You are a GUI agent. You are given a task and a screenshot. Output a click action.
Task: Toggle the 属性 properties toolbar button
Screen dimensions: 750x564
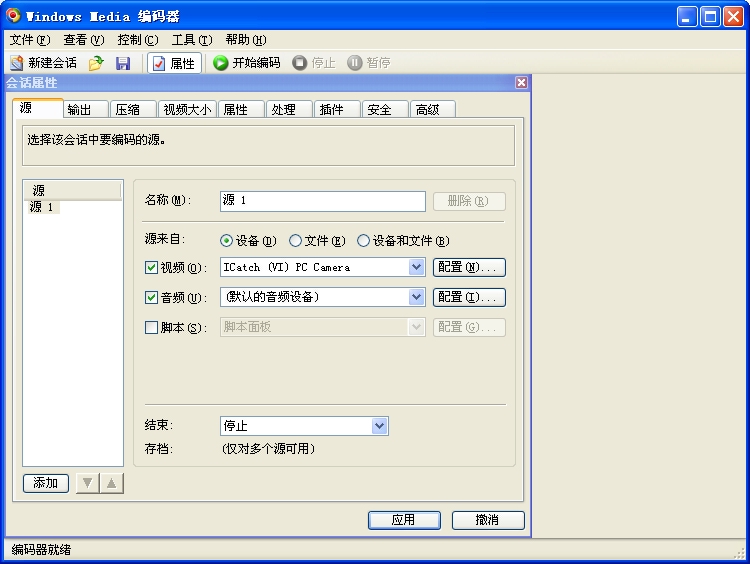click(x=174, y=63)
